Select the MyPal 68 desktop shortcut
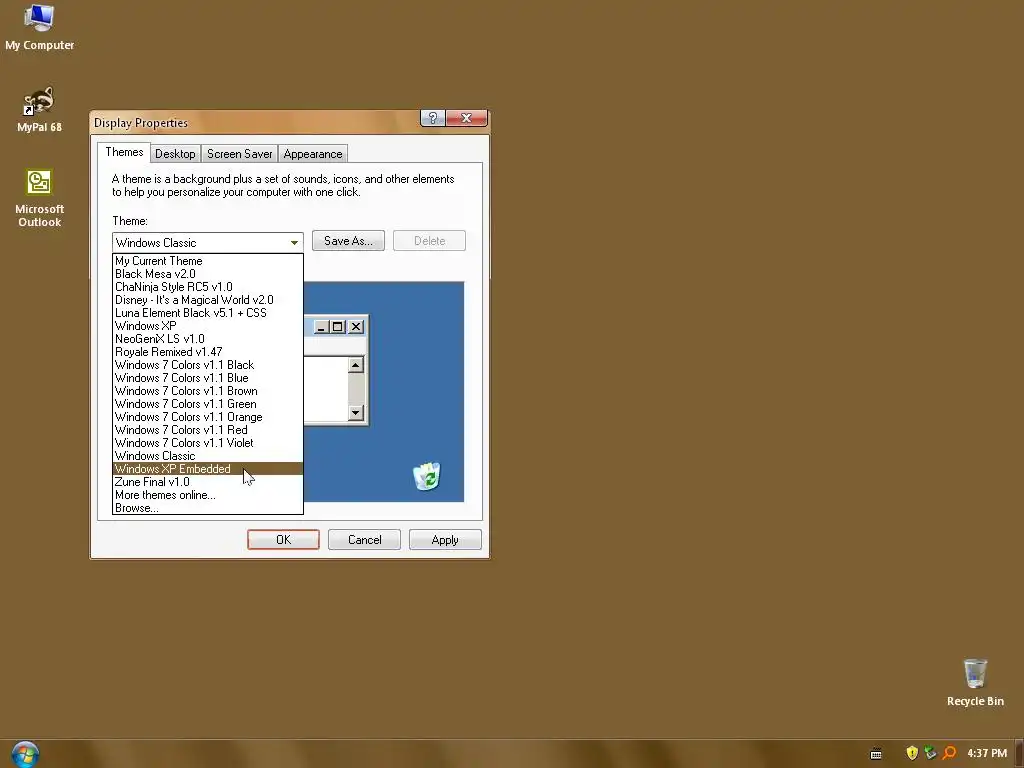Viewport: 1024px width, 768px height. pos(39,109)
